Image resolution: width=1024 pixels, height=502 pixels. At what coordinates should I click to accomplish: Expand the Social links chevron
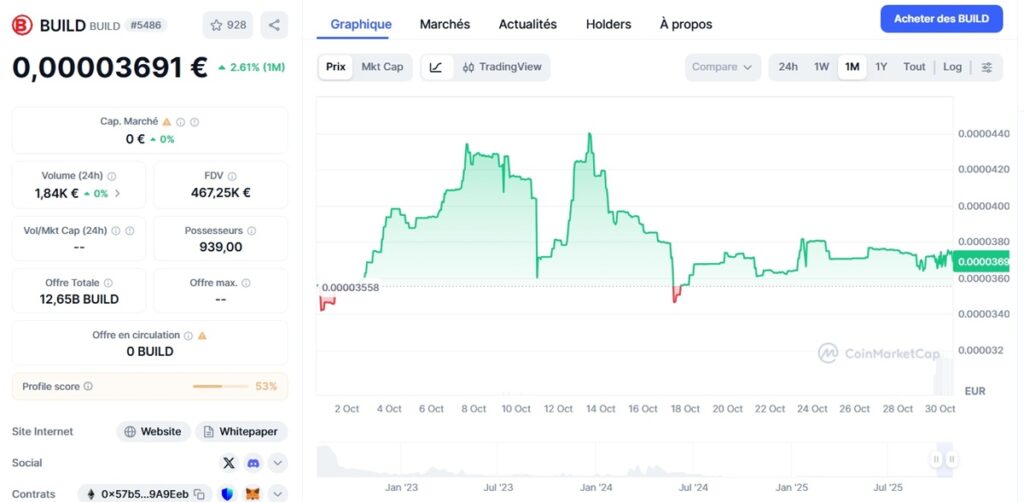[278, 463]
